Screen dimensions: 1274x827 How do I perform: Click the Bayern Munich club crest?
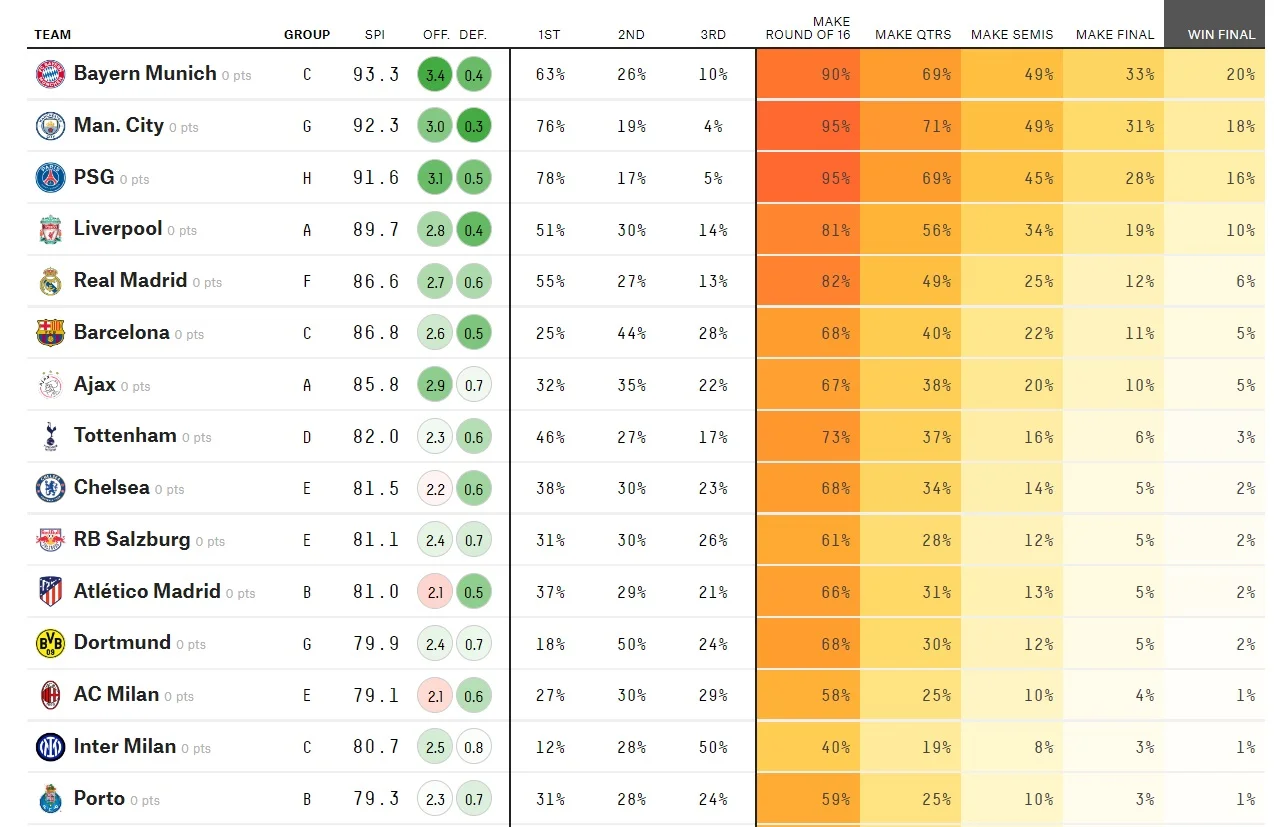tap(50, 74)
